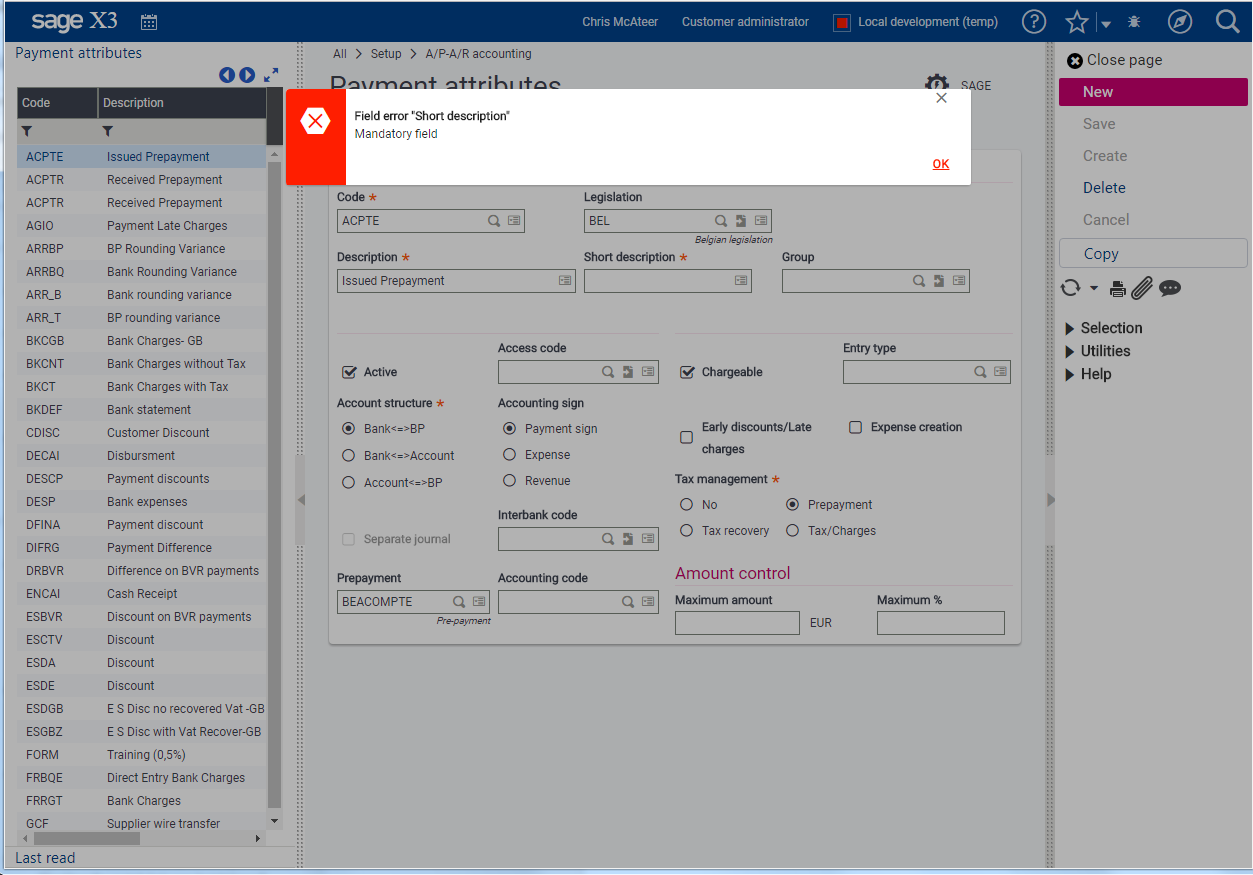Click the red error icon in dialog
The height and width of the screenshot is (875, 1253).
coord(315,122)
